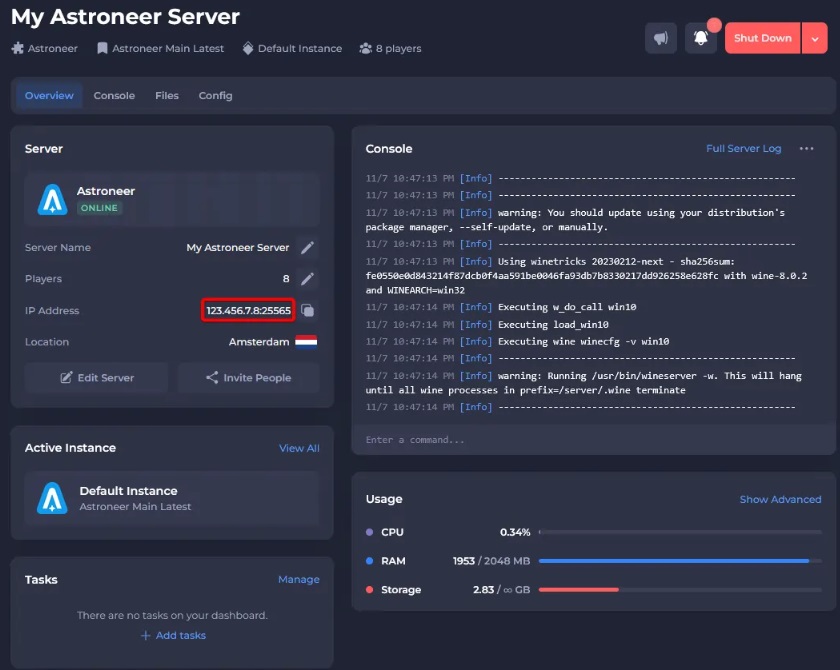This screenshot has width=840, height=670.
Task: Click the 1953 / 2048 MB RAM value
Action: point(491,561)
